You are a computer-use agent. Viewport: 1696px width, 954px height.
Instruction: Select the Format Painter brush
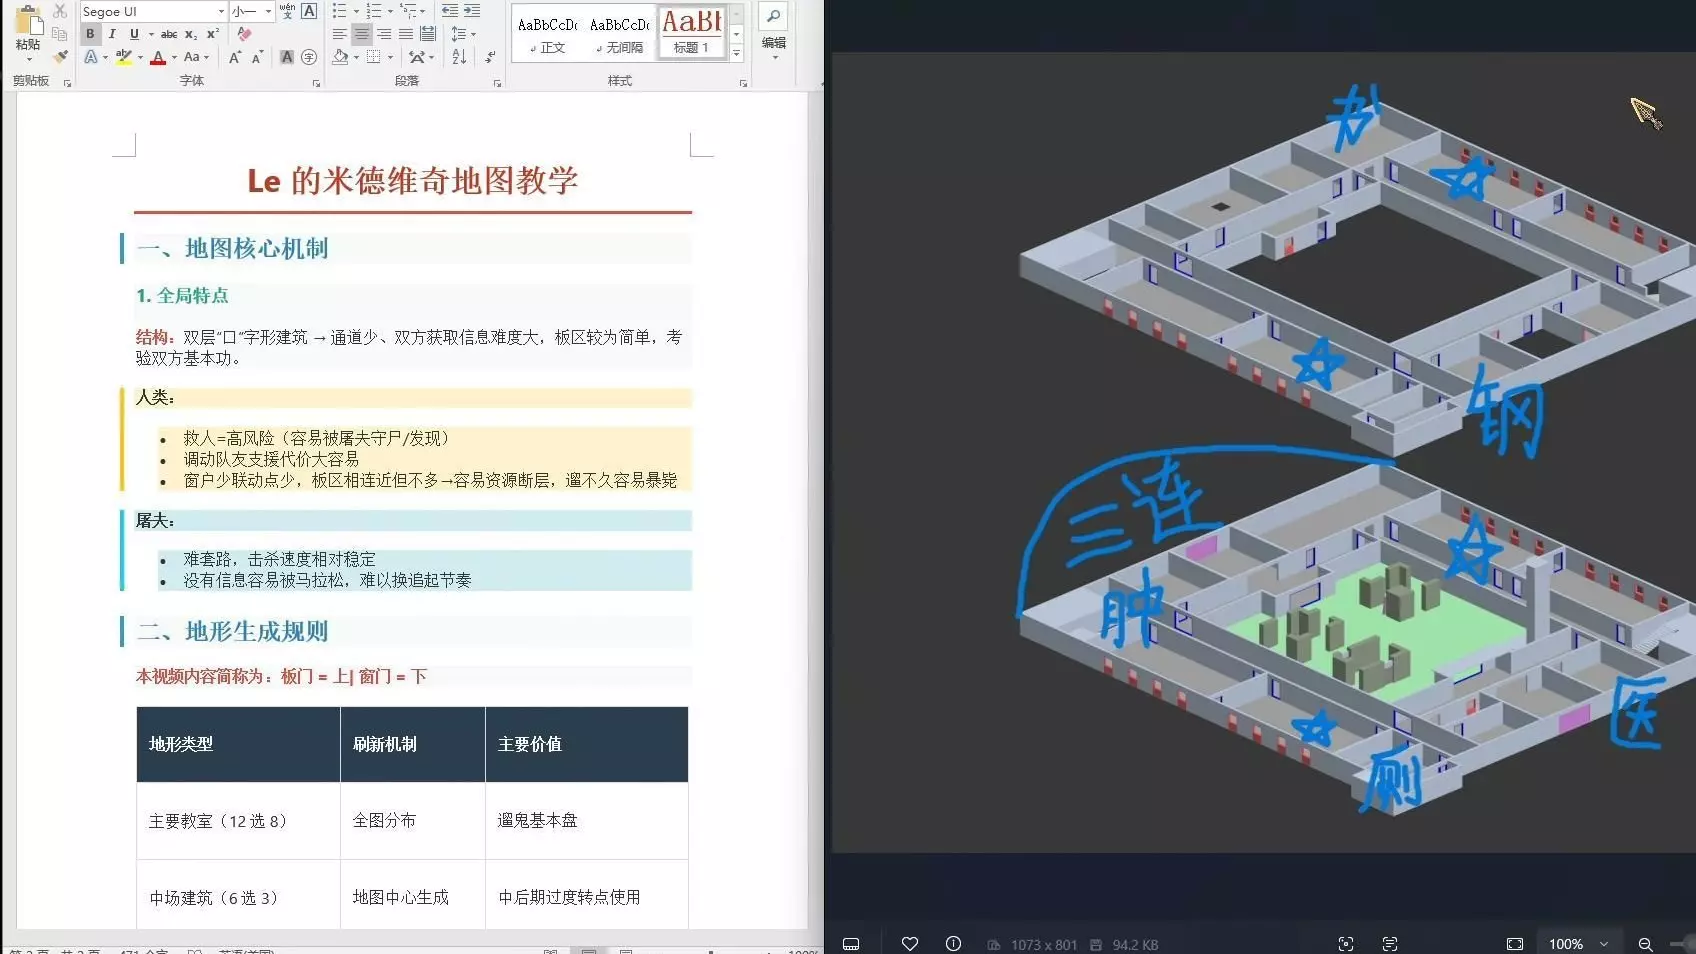60,56
